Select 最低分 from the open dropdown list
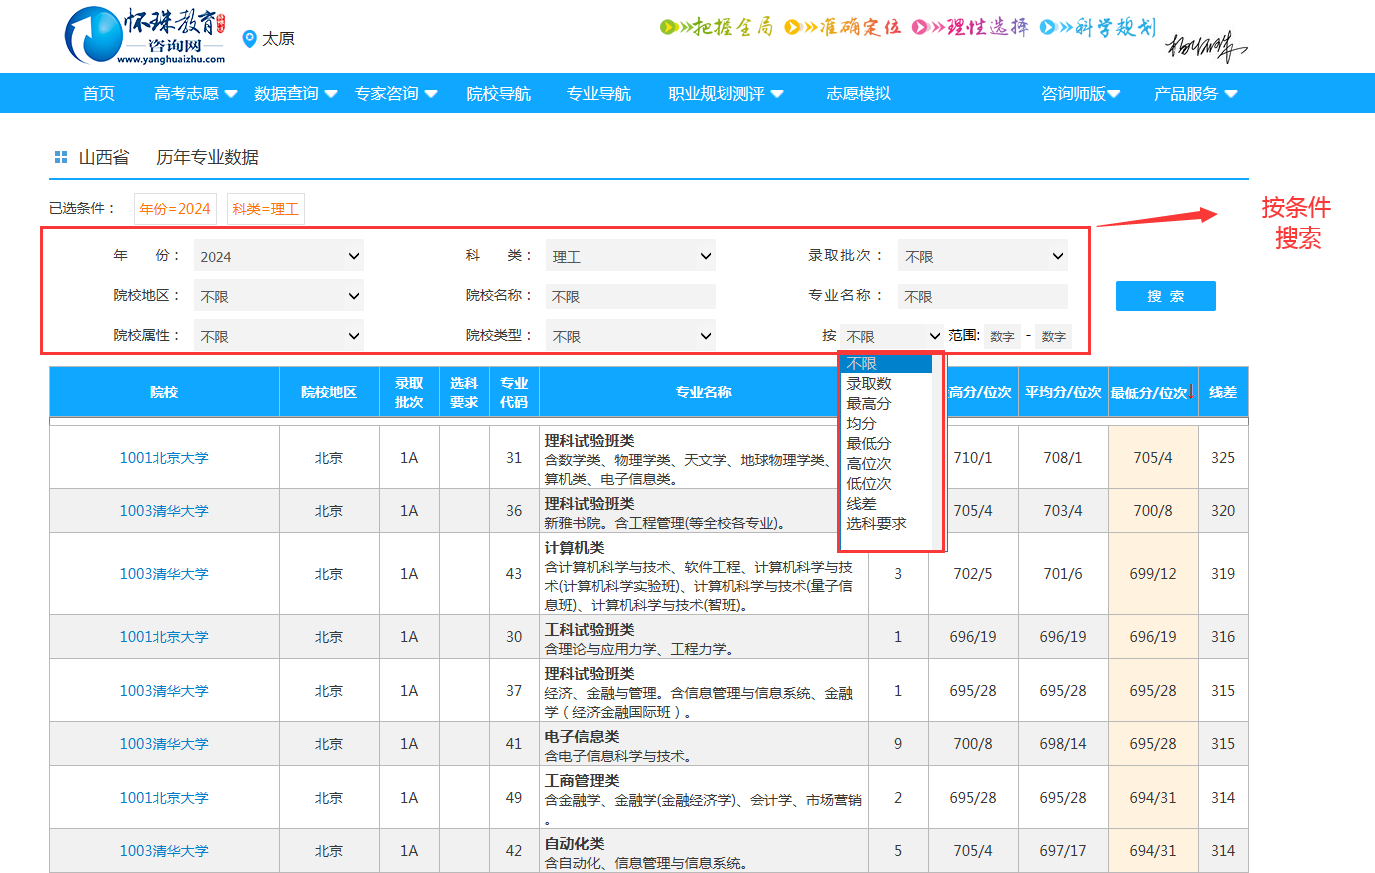The height and width of the screenshot is (873, 1375). (869, 443)
